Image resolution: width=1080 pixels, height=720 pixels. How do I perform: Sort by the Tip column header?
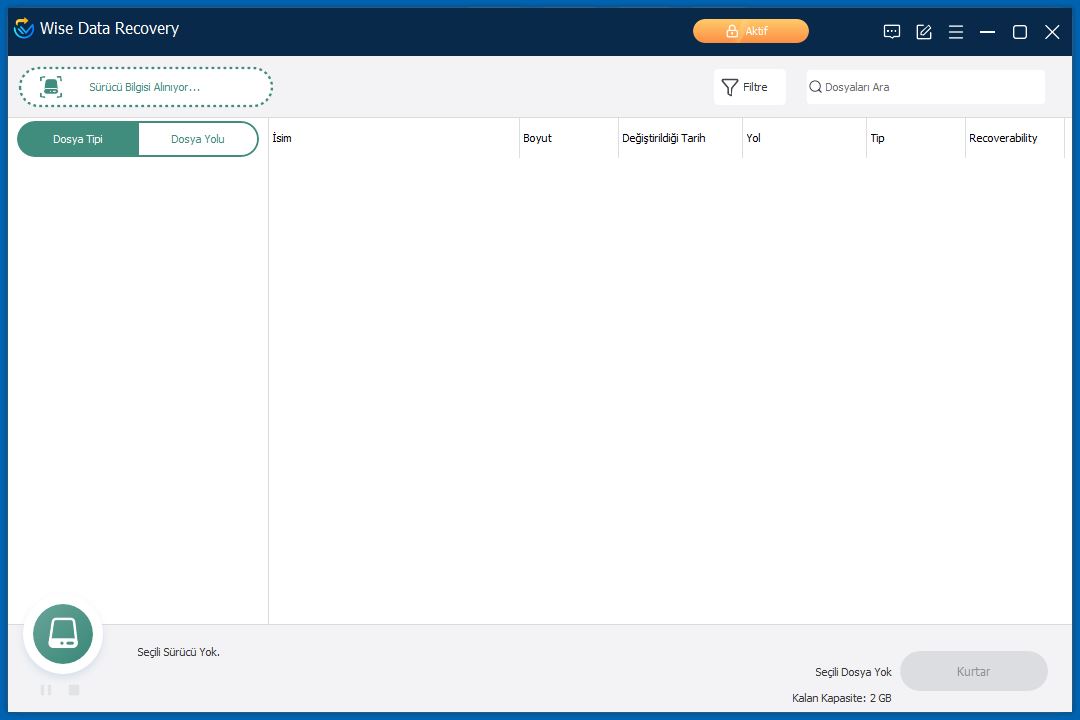(x=916, y=138)
